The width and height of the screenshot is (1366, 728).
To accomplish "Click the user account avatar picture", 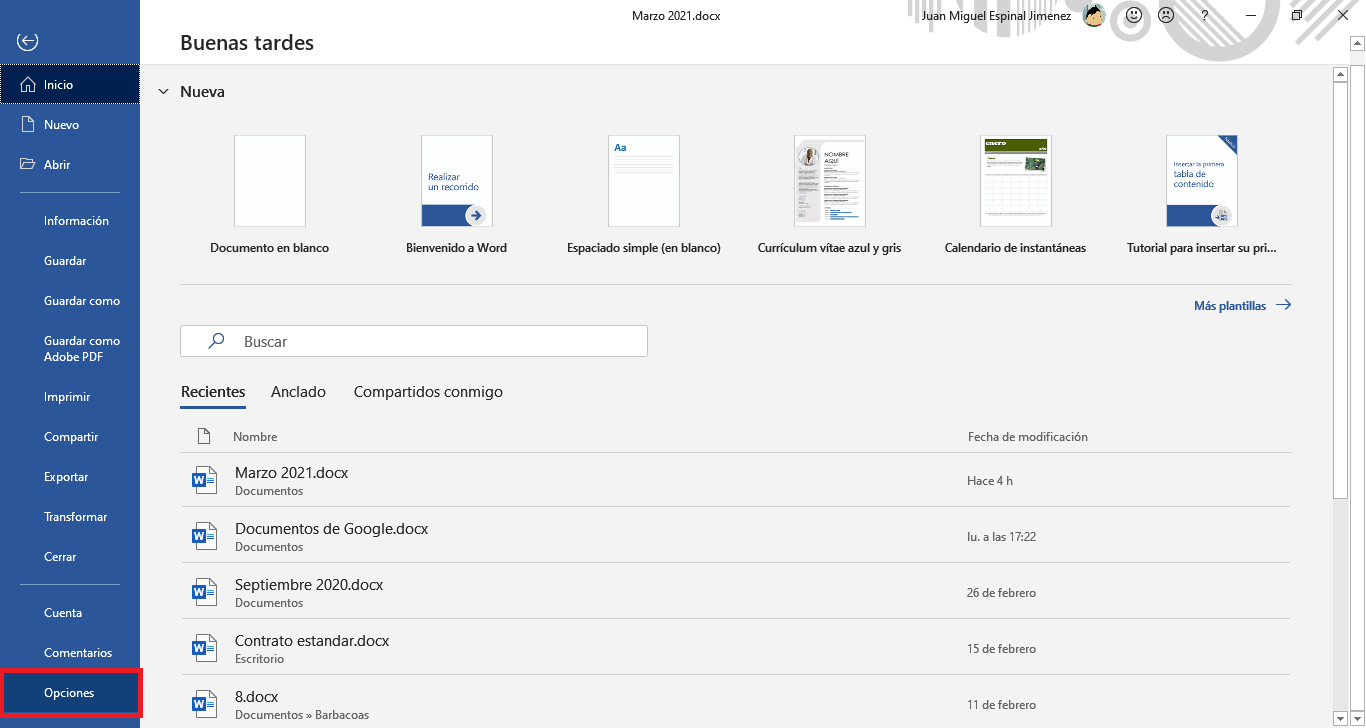I will 1094,15.
